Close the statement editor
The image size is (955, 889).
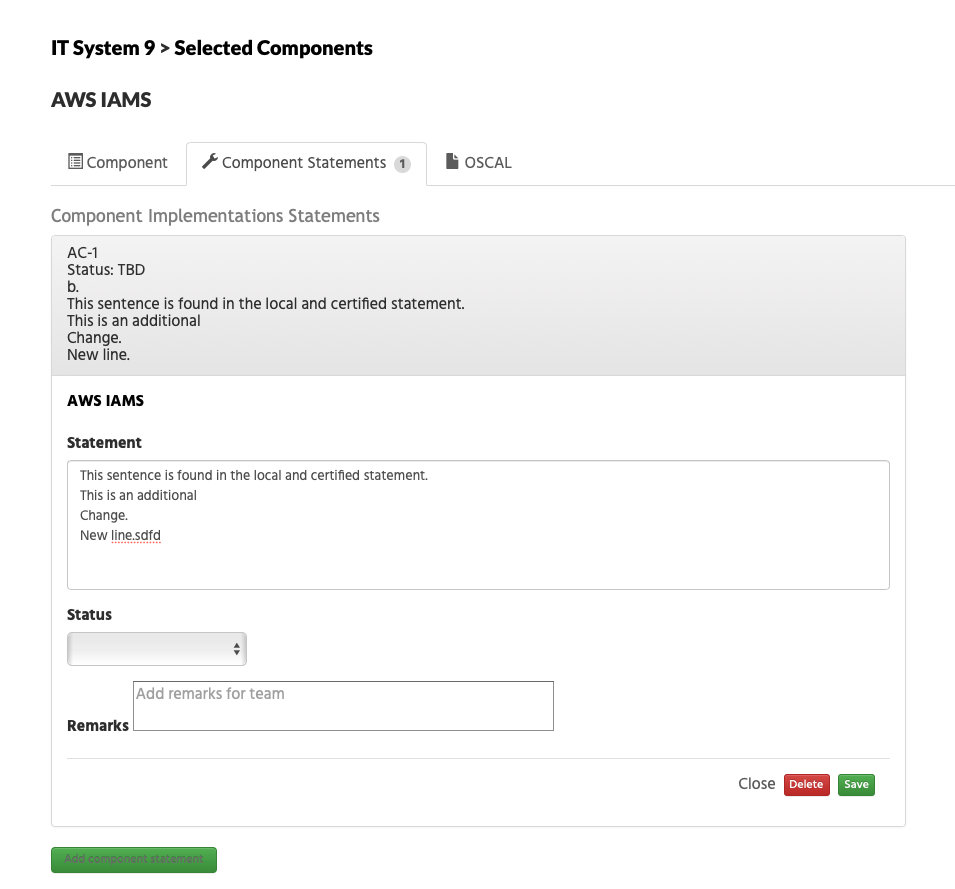(x=756, y=784)
